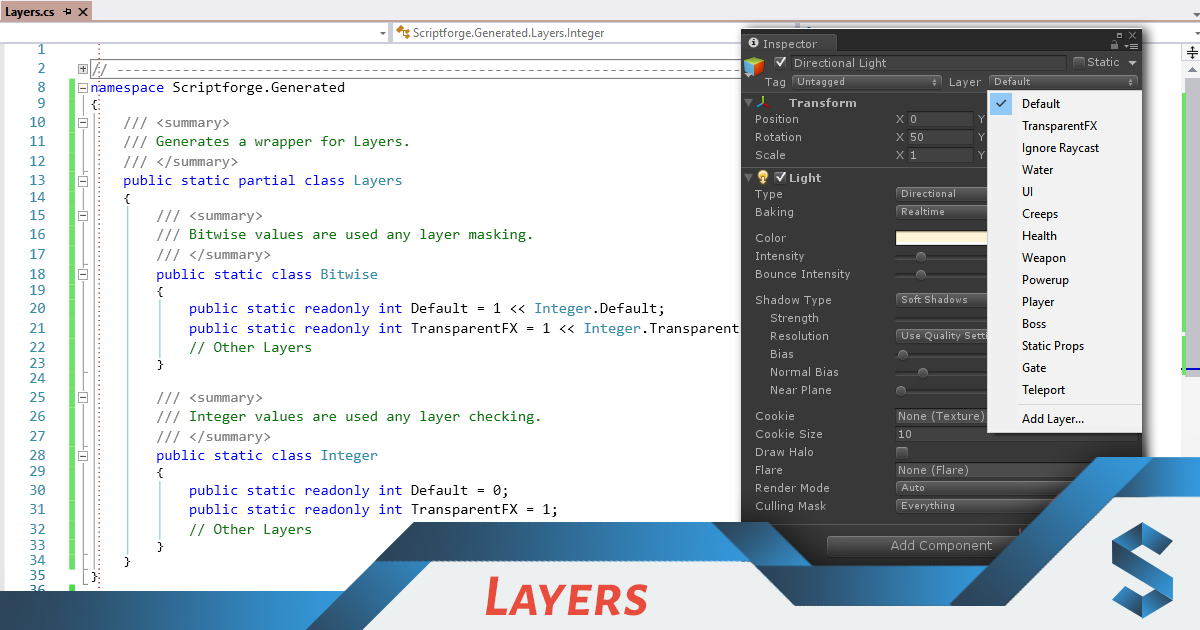The image size is (1200, 630).
Task: Set layer to Teleport
Action: pyautogui.click(x=1064, y=390)
